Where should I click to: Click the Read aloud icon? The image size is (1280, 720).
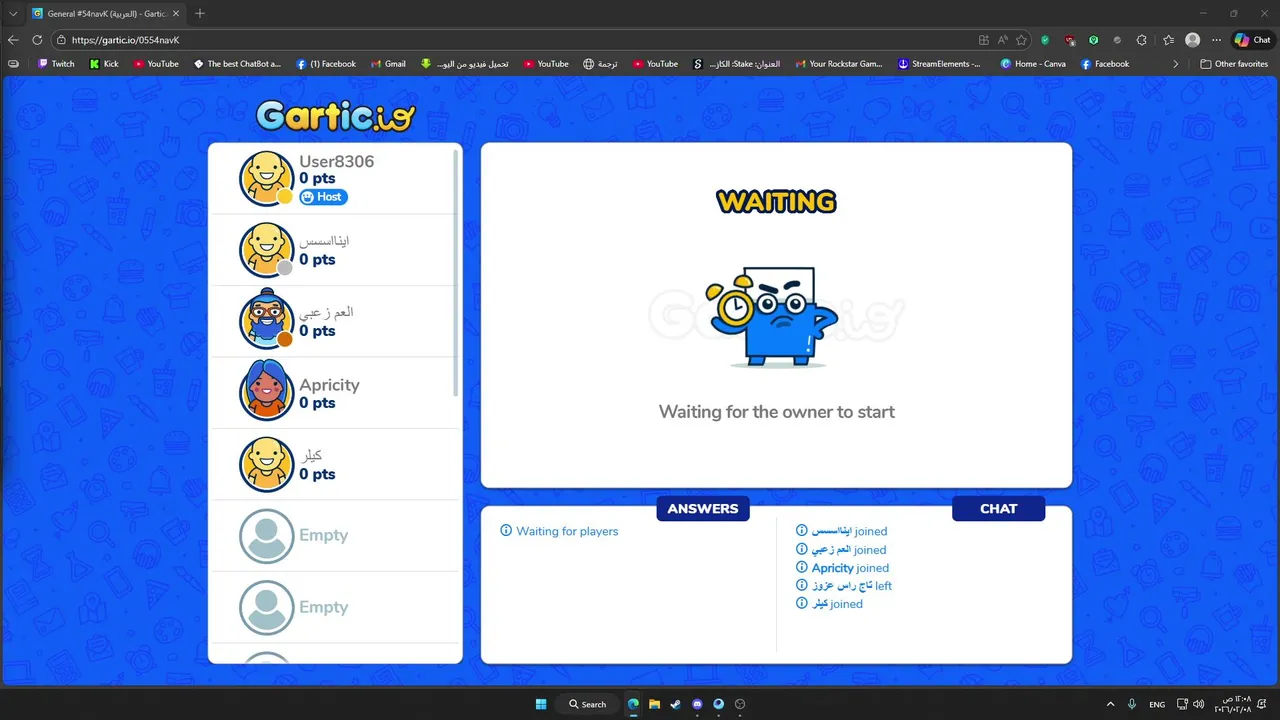pos(1003,40)
